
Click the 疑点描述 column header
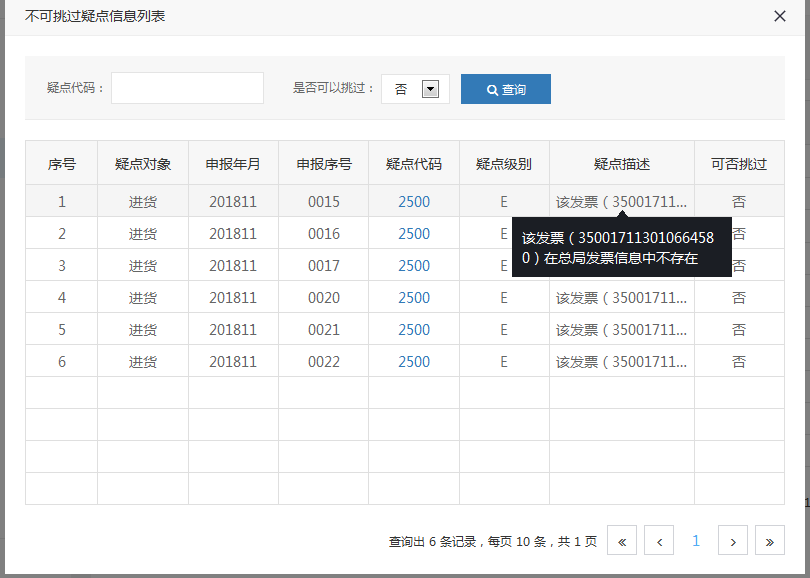622,164
